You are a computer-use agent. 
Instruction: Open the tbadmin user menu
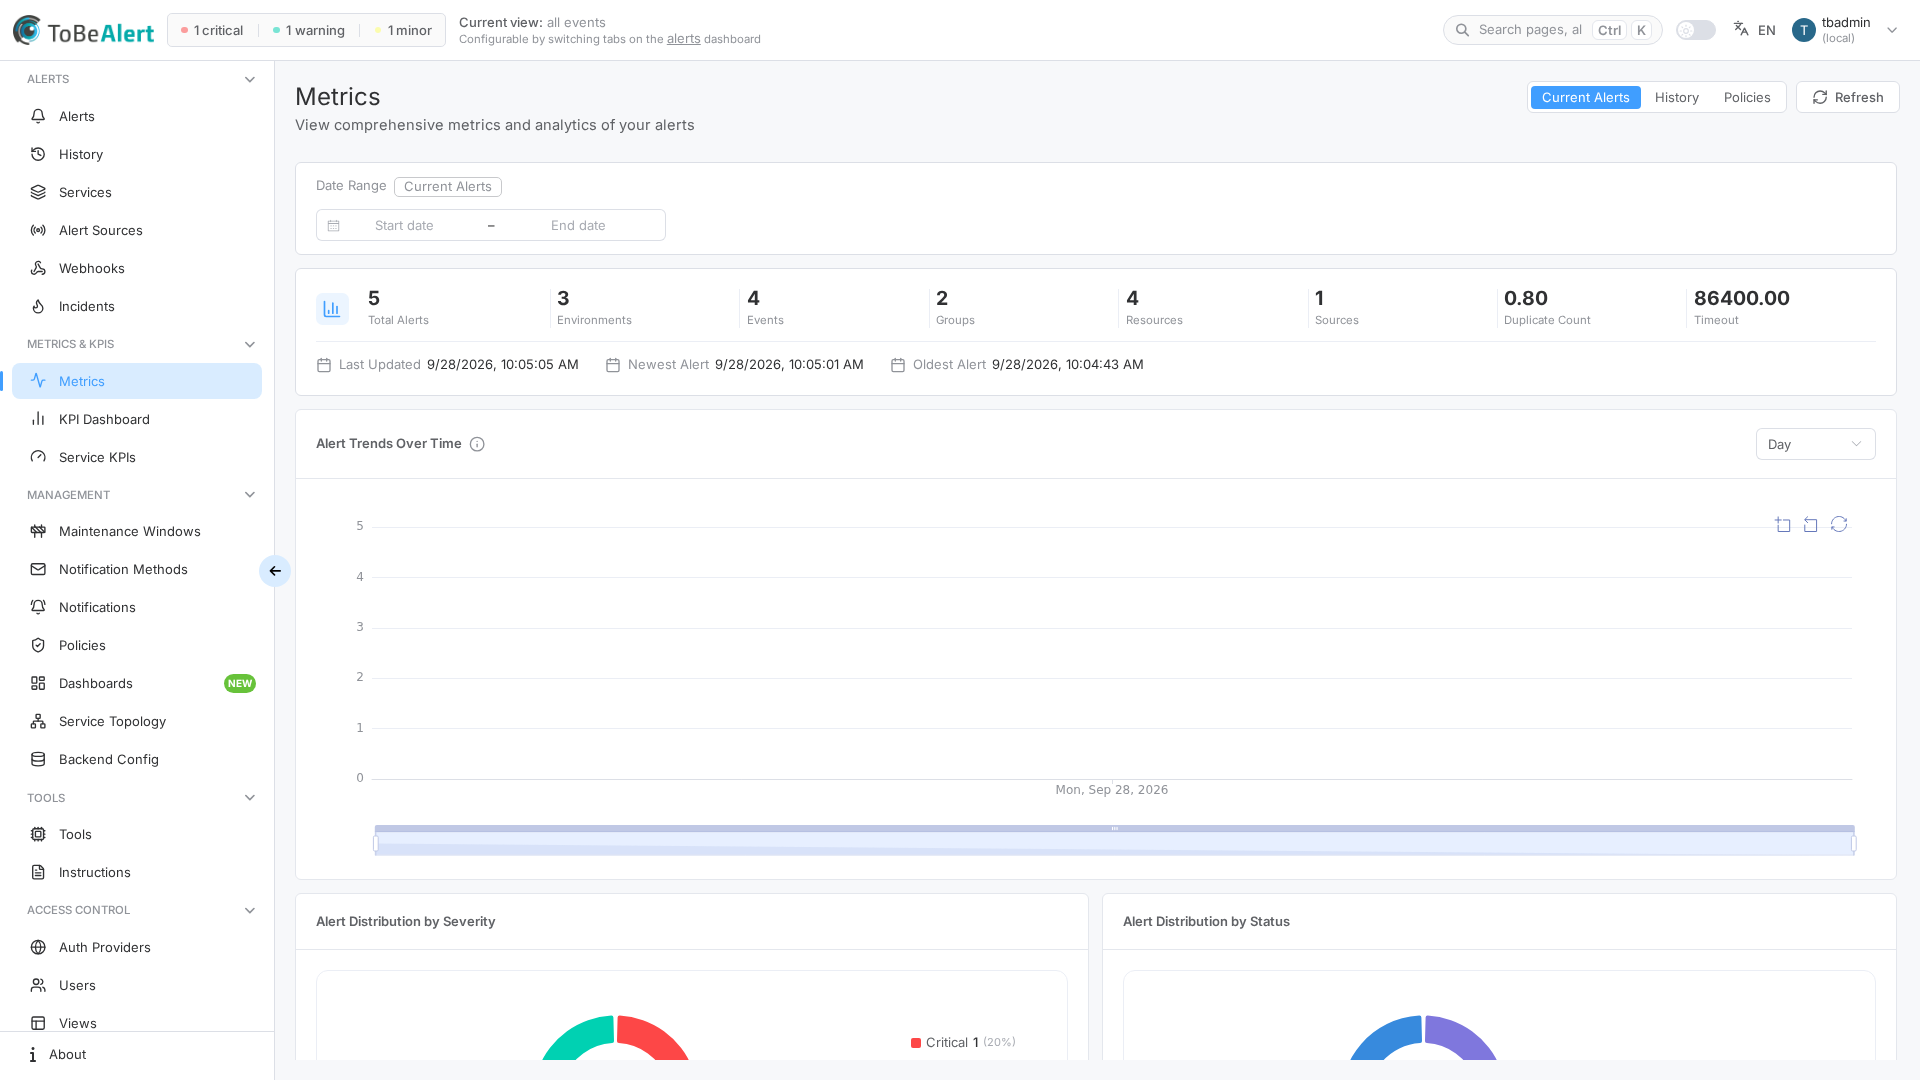pyautogui.click(x=1845, y=30)
